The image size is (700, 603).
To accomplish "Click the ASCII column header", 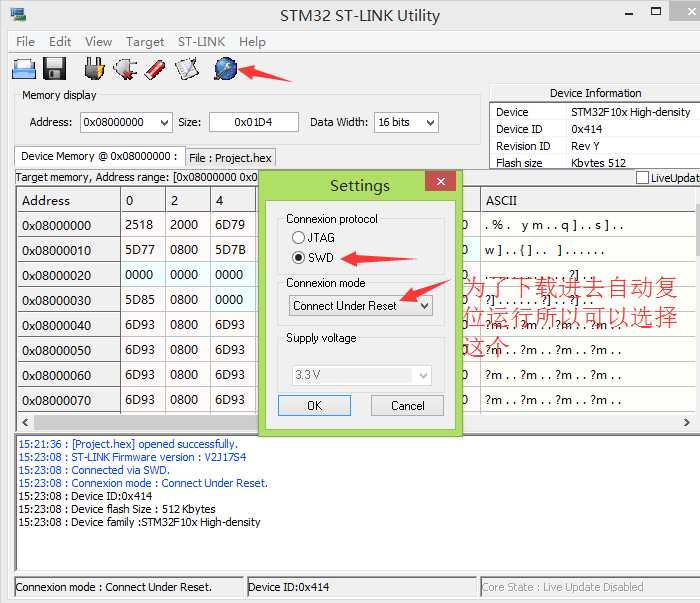I will 589,200.
